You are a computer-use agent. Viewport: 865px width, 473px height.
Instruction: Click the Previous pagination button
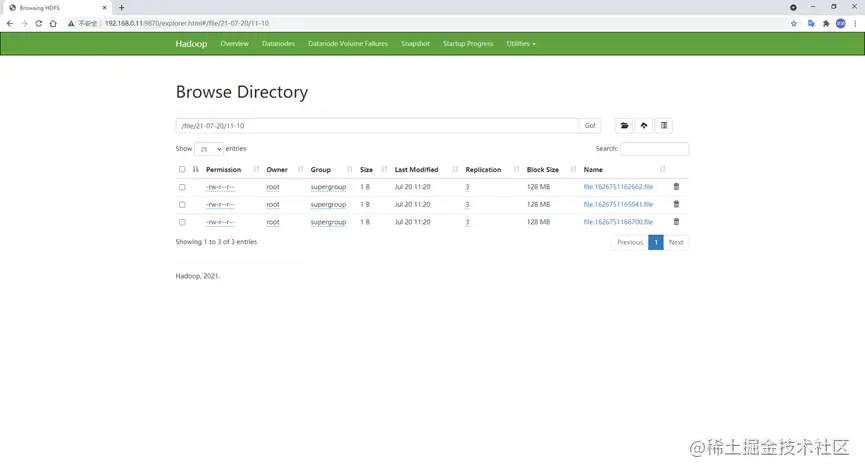[630, 242]
